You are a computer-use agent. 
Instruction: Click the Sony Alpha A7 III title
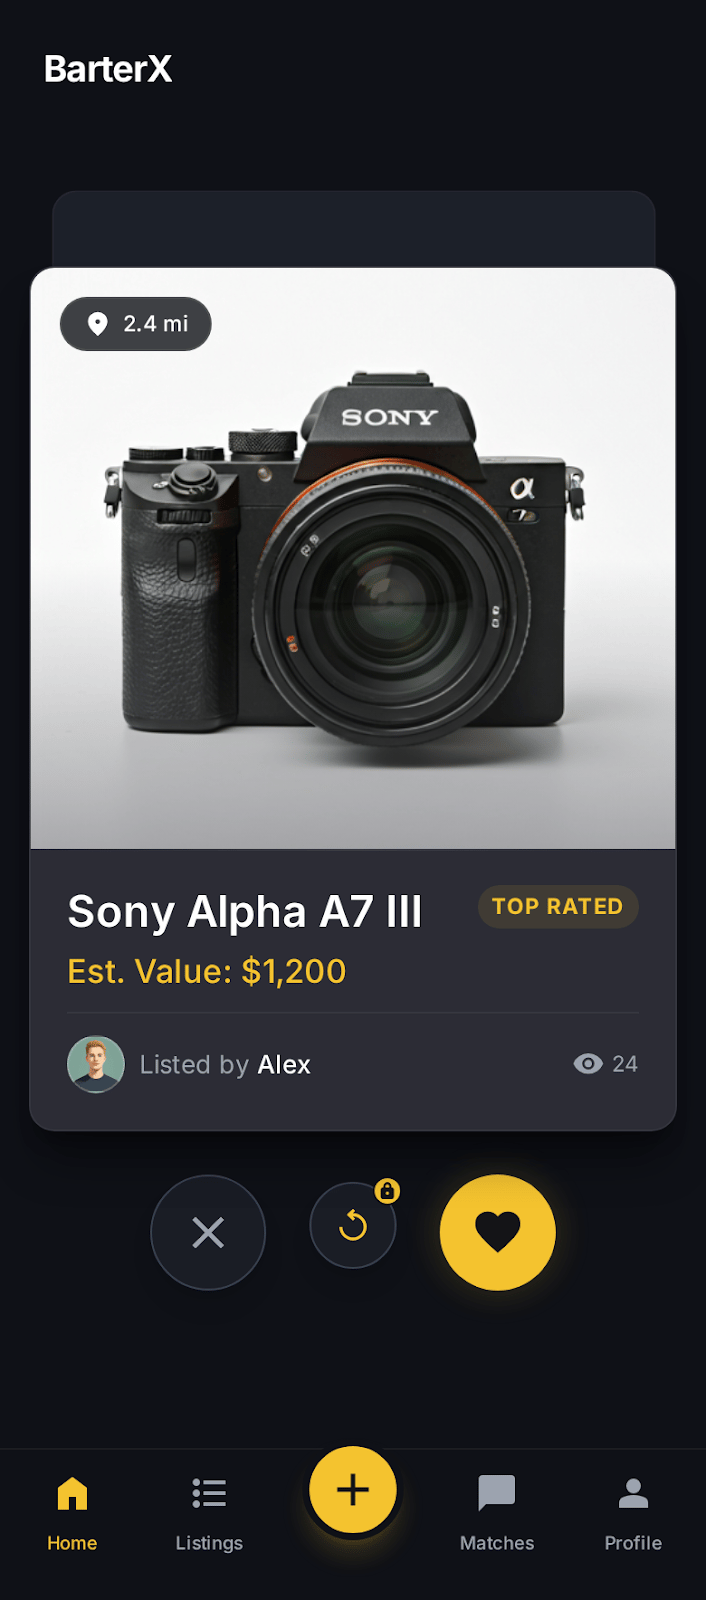[x=245, y=912]
